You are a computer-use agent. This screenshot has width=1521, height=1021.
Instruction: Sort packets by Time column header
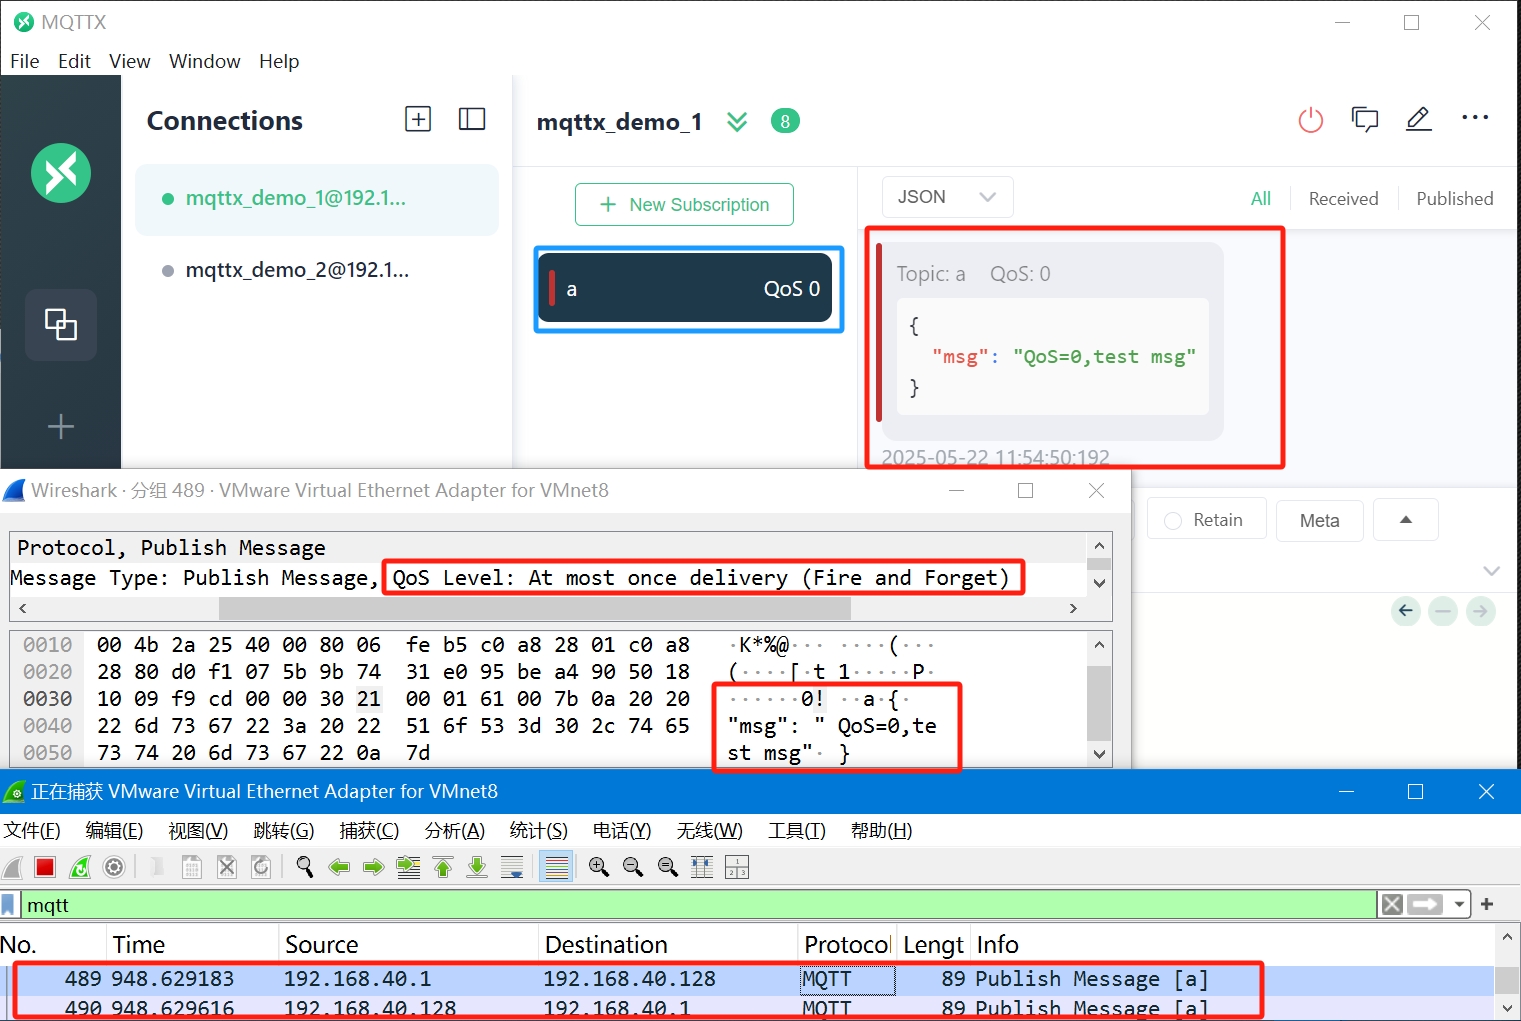click(192, 945)
